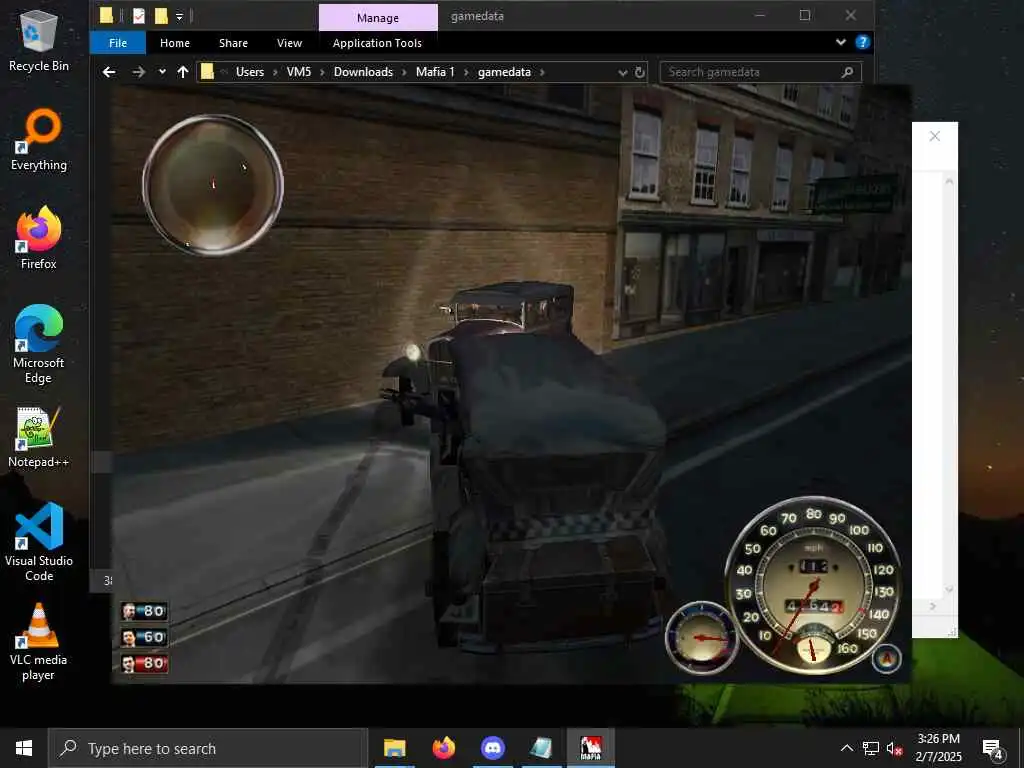Click the New folder quick access icon
This screenshot has height=768, width=1024.
[161, 16]
